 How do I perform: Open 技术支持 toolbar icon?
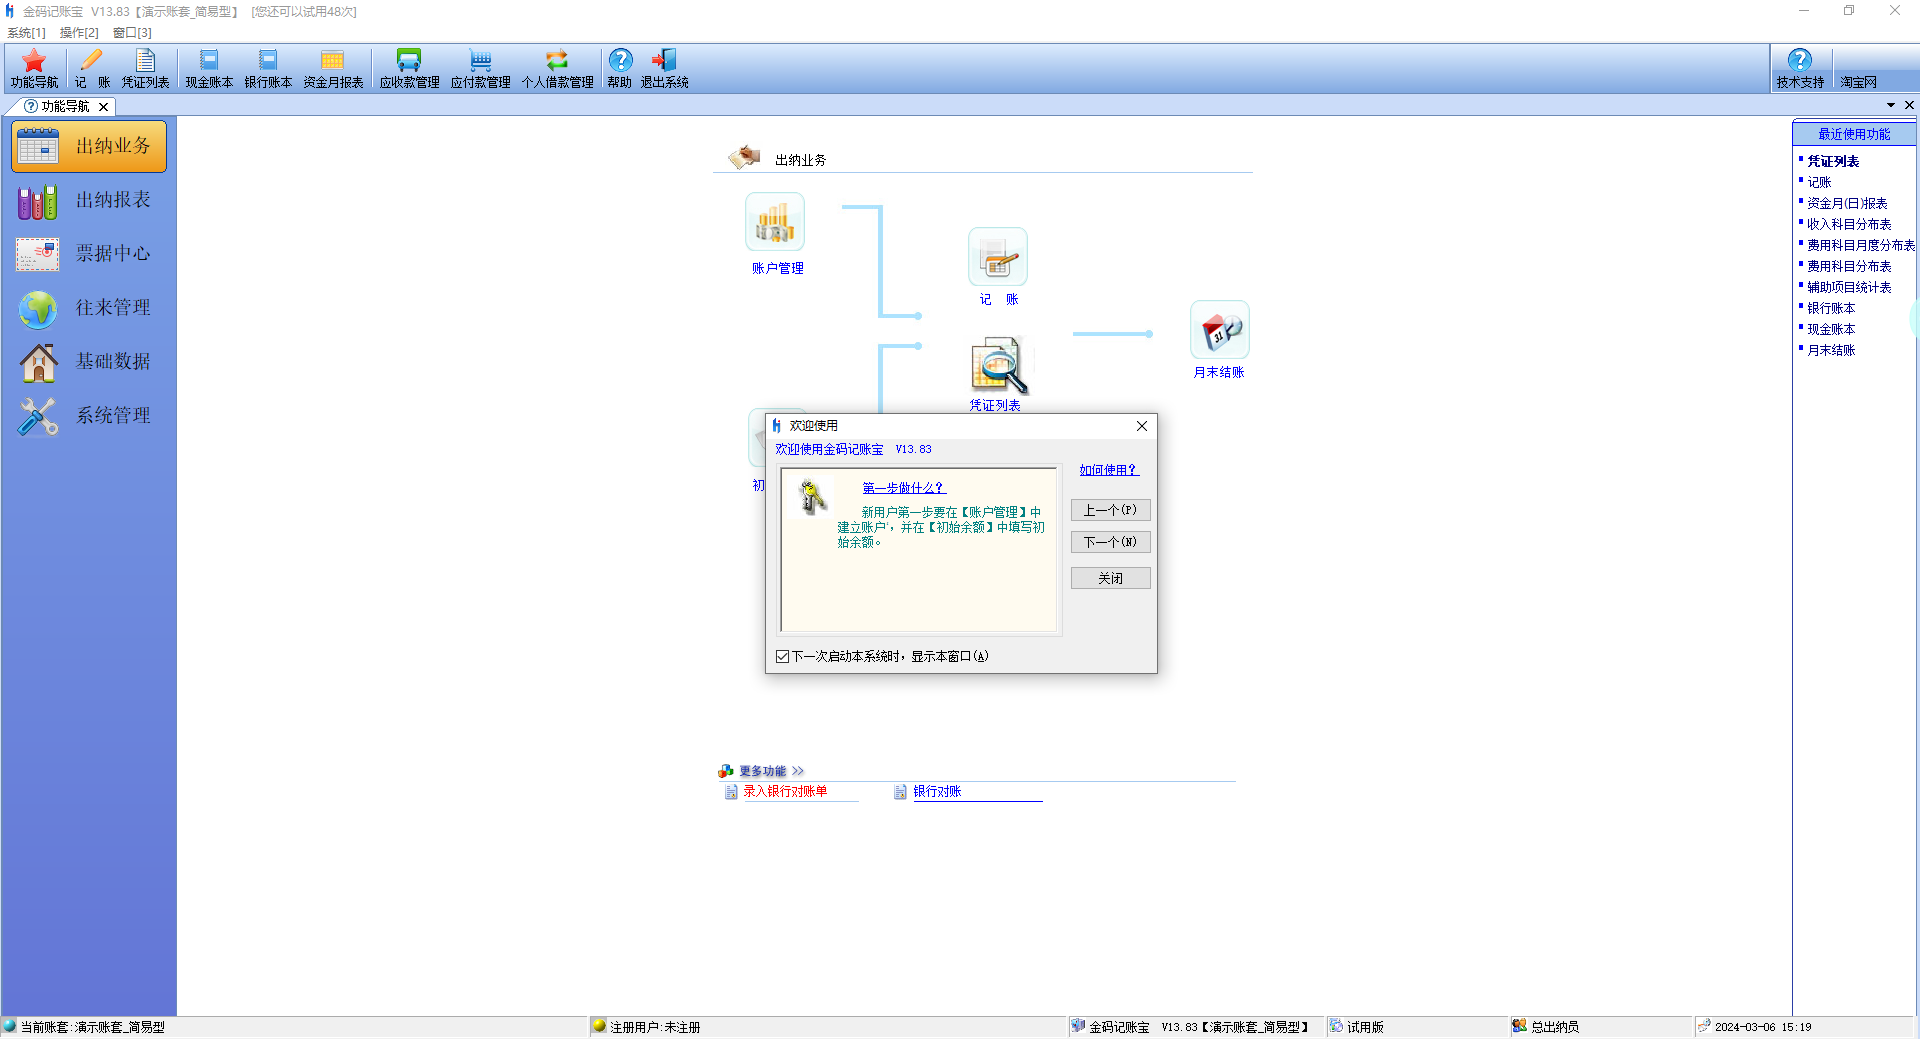tap(1800, 69)
